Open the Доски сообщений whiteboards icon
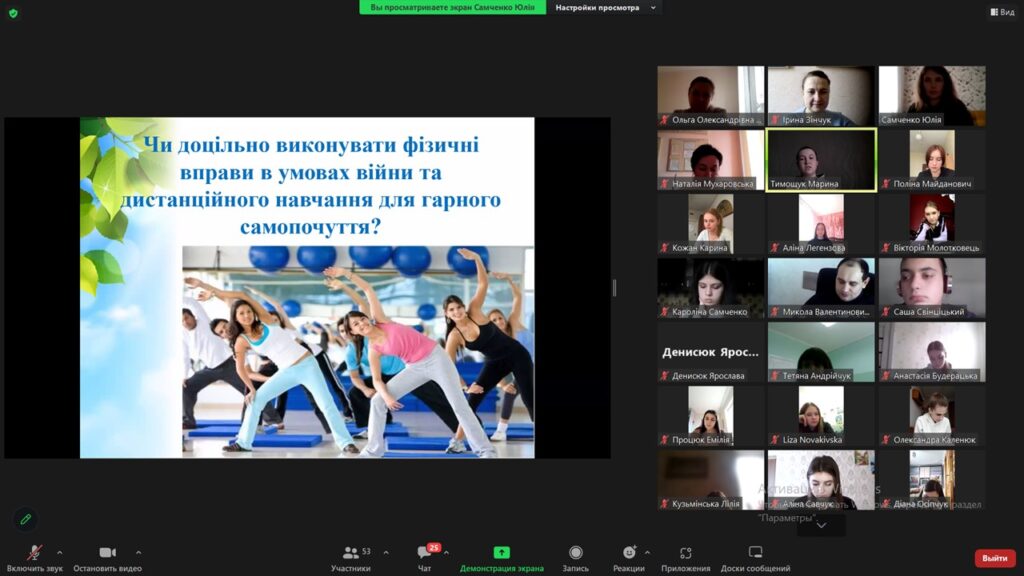This screenshot has width=1024, height=576. coord(755,553)
